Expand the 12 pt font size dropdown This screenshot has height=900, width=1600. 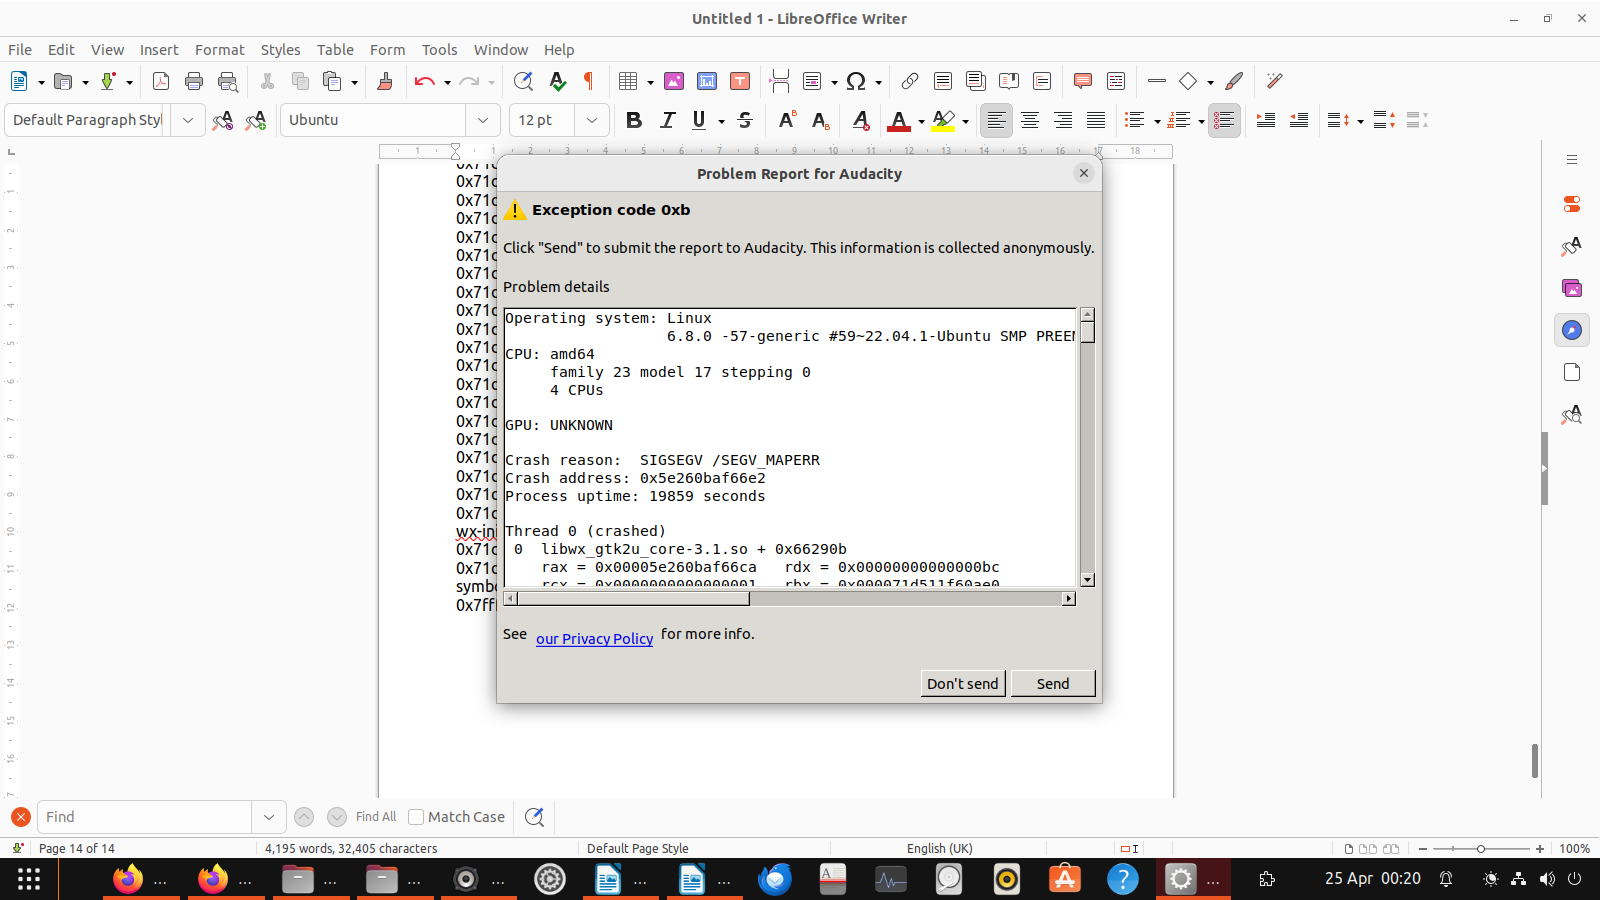(591, 120)
